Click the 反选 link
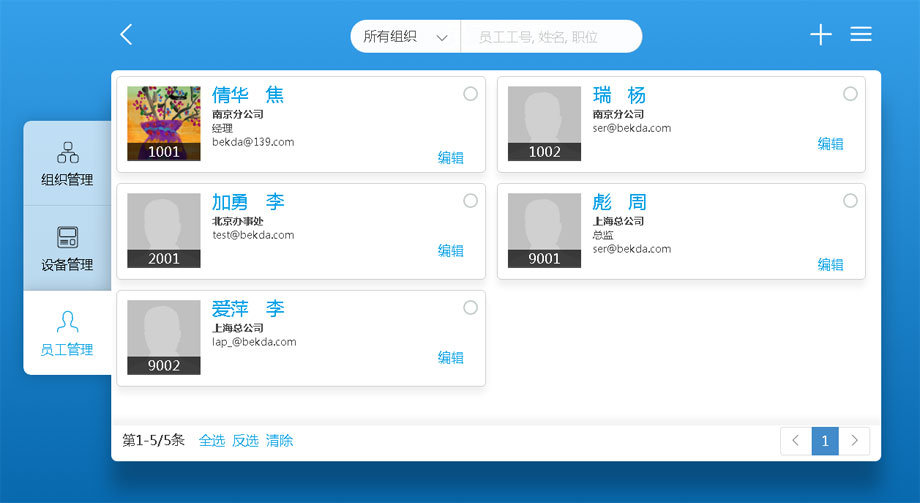The image size is (920, 503). pyautogui.click(x=245, y=440)
